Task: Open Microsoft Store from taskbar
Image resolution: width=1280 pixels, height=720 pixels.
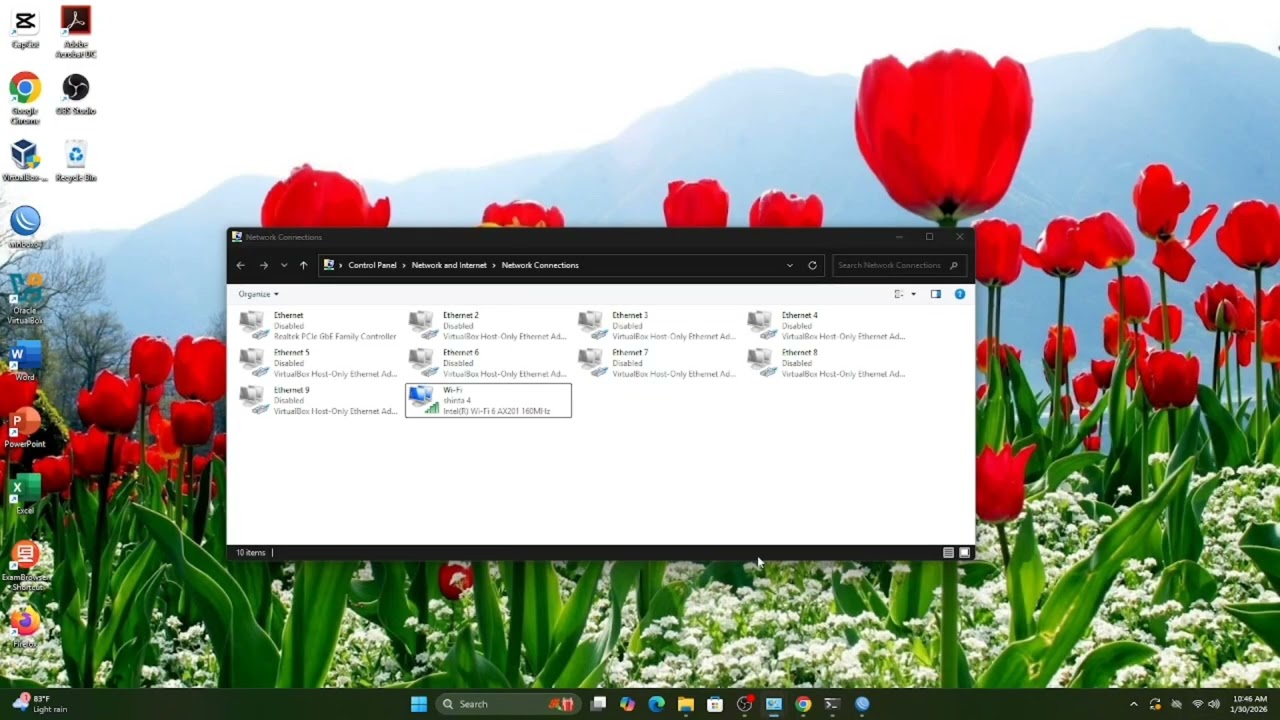Action: (715, 704)
